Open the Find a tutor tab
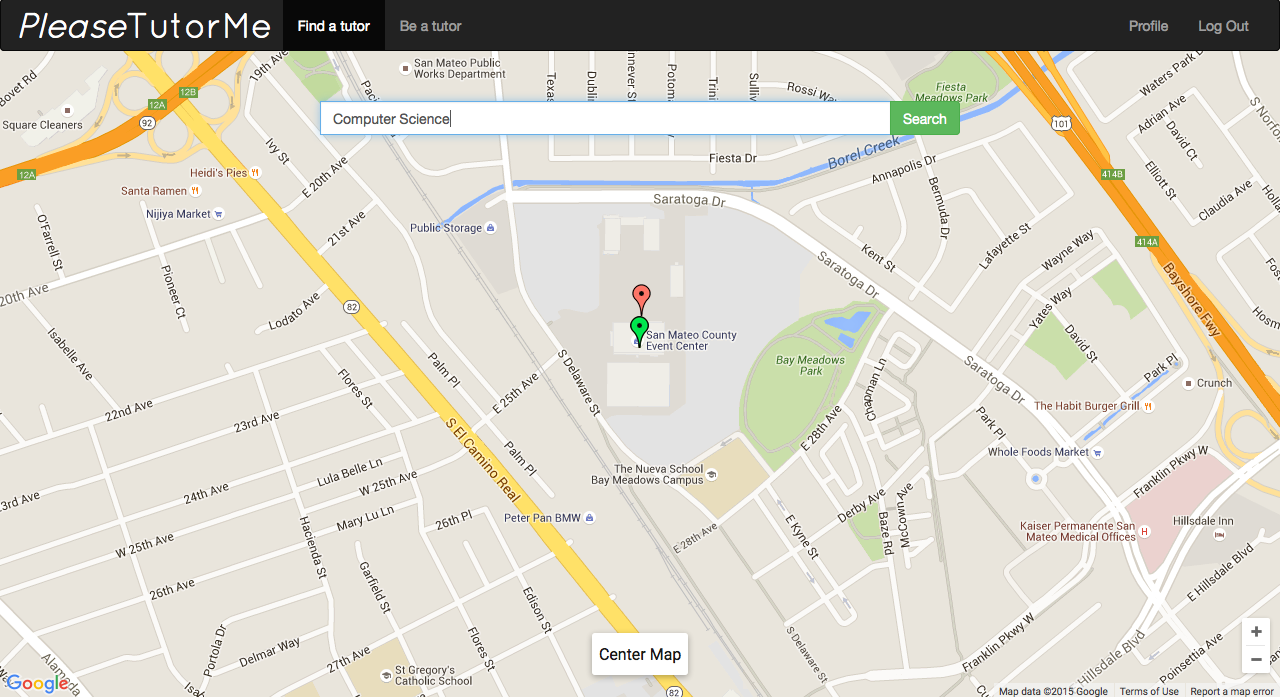The height and width of the screenshot is (697, 1280). (334, 26)
